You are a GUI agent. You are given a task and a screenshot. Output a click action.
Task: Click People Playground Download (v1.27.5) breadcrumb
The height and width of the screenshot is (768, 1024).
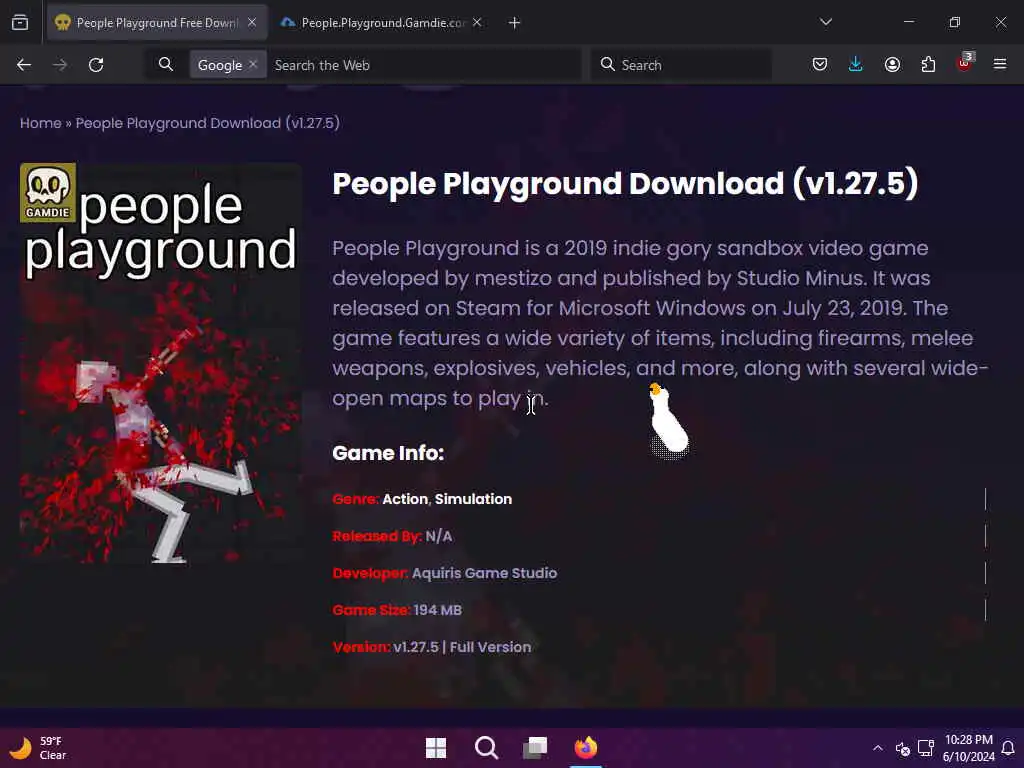tap(208, 123)
